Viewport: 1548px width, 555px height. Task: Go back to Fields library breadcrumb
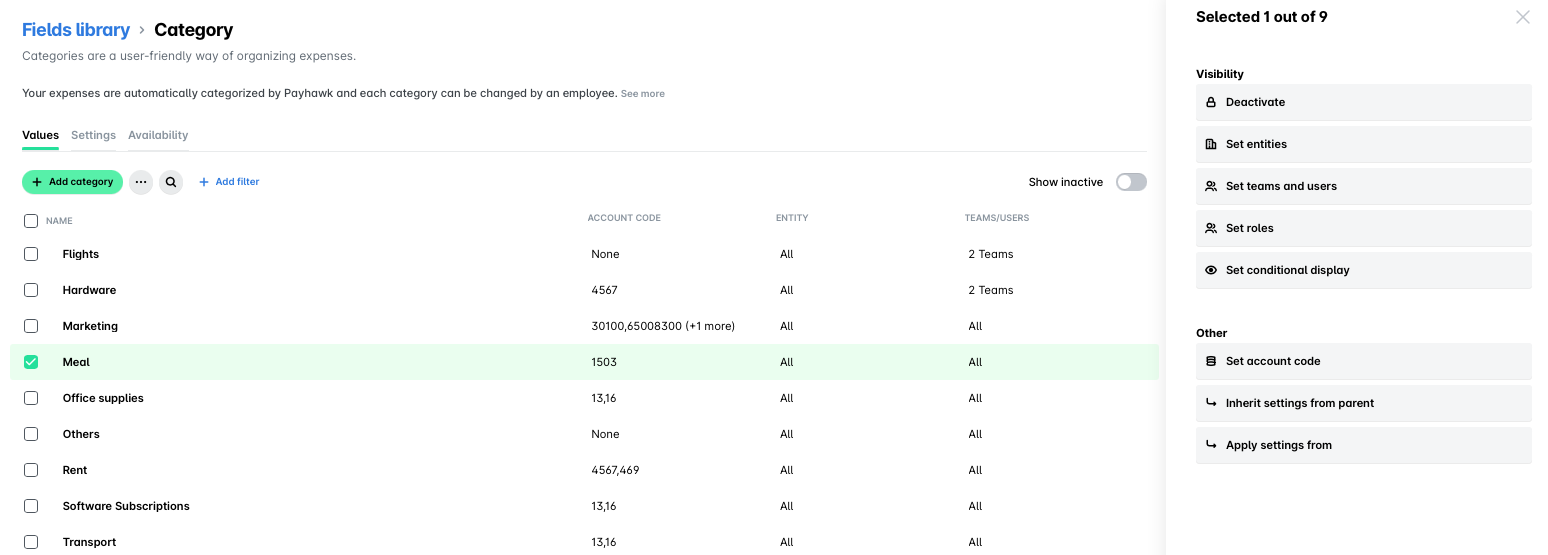[x=76, y=30]
